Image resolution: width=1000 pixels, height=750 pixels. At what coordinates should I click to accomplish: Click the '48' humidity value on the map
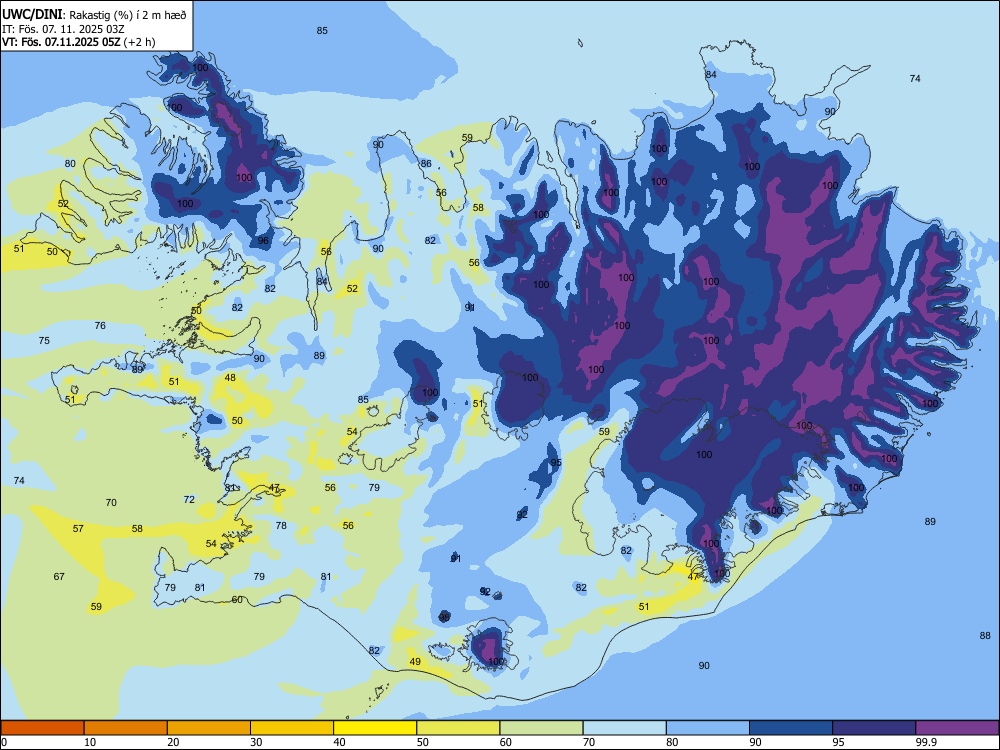pyautogui.click(x=230, y=378)
